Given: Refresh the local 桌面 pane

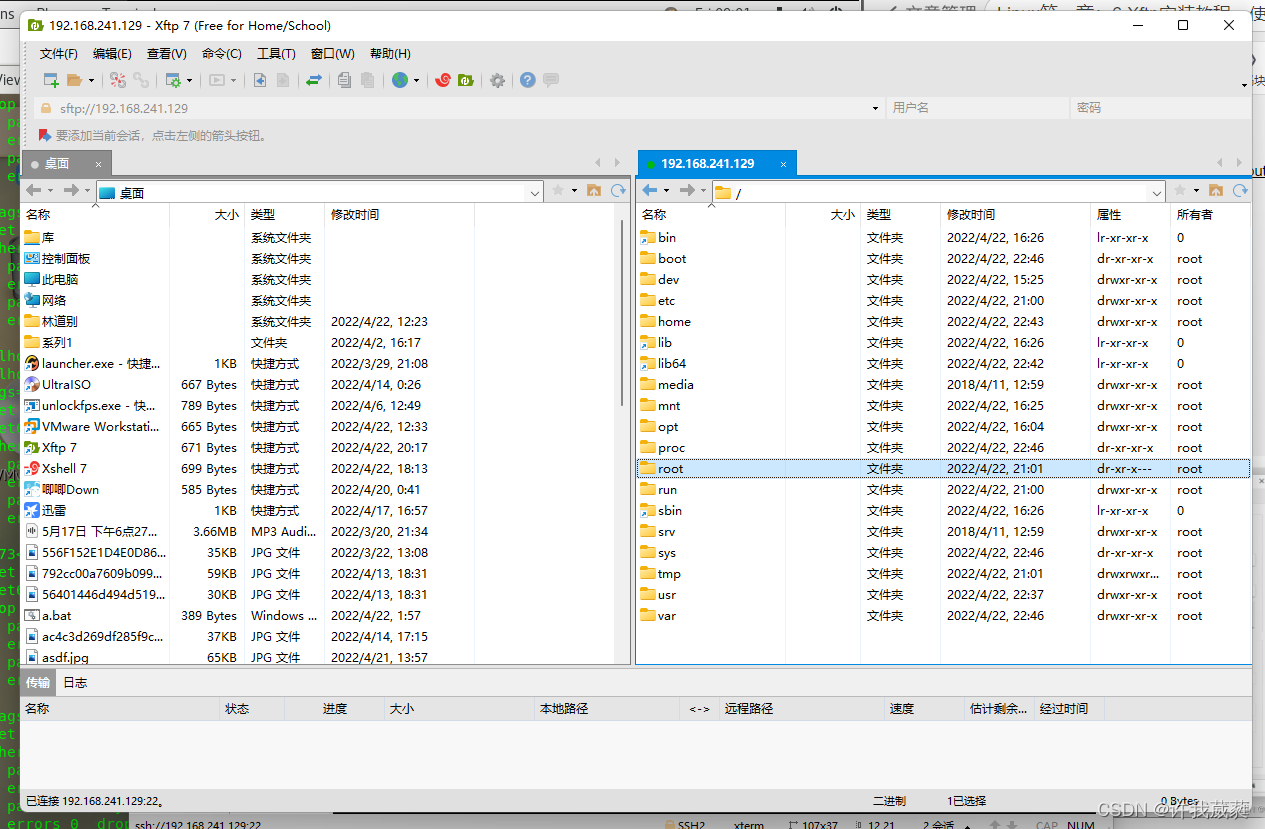Looking at the screenshot, I should [618, 190].
